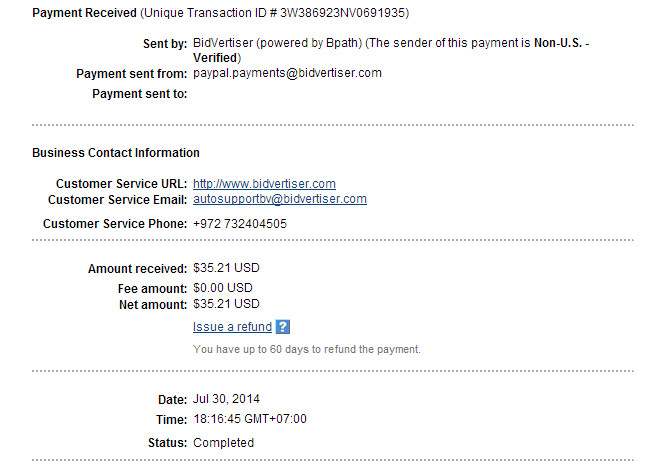The width and height of the screenshot is (664, 466).
Task: Click the Business Contact Information heading
Action: (x=116, y=153)
